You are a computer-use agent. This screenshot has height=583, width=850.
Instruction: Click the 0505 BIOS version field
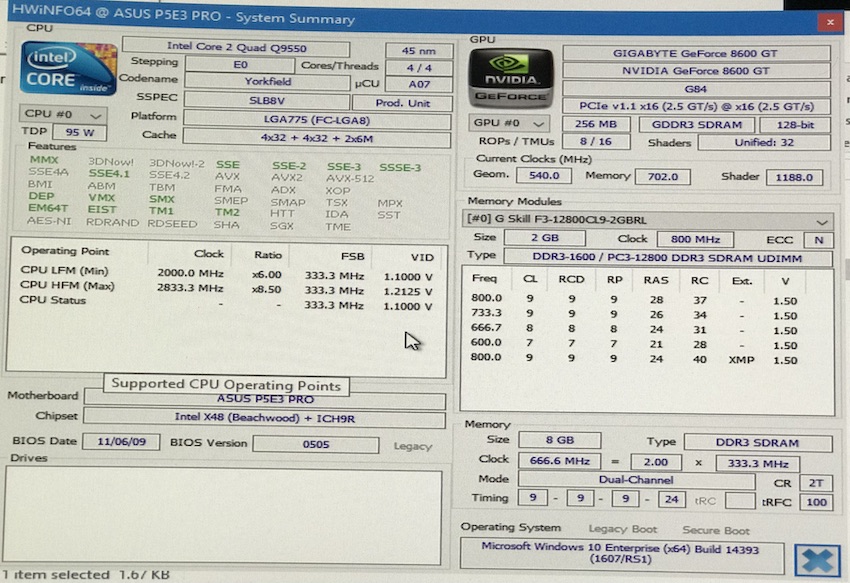(x=315, y=444)
